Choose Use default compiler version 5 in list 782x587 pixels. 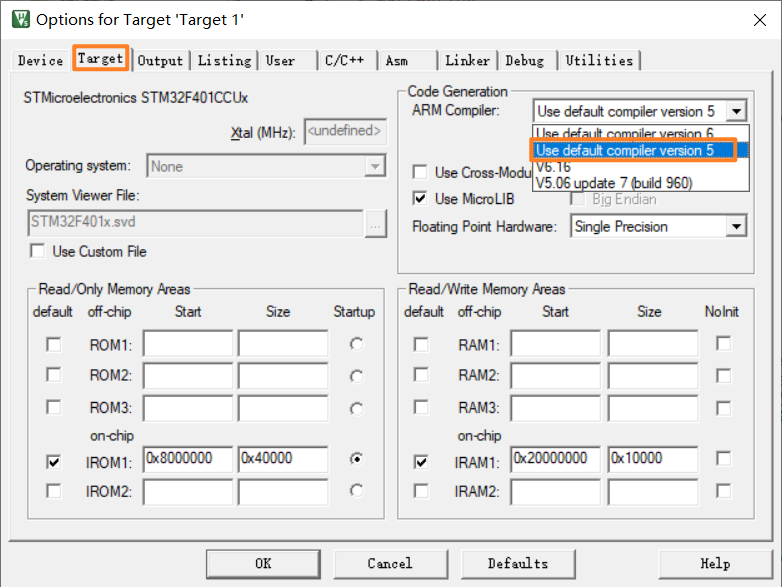(x=641, y=150)
